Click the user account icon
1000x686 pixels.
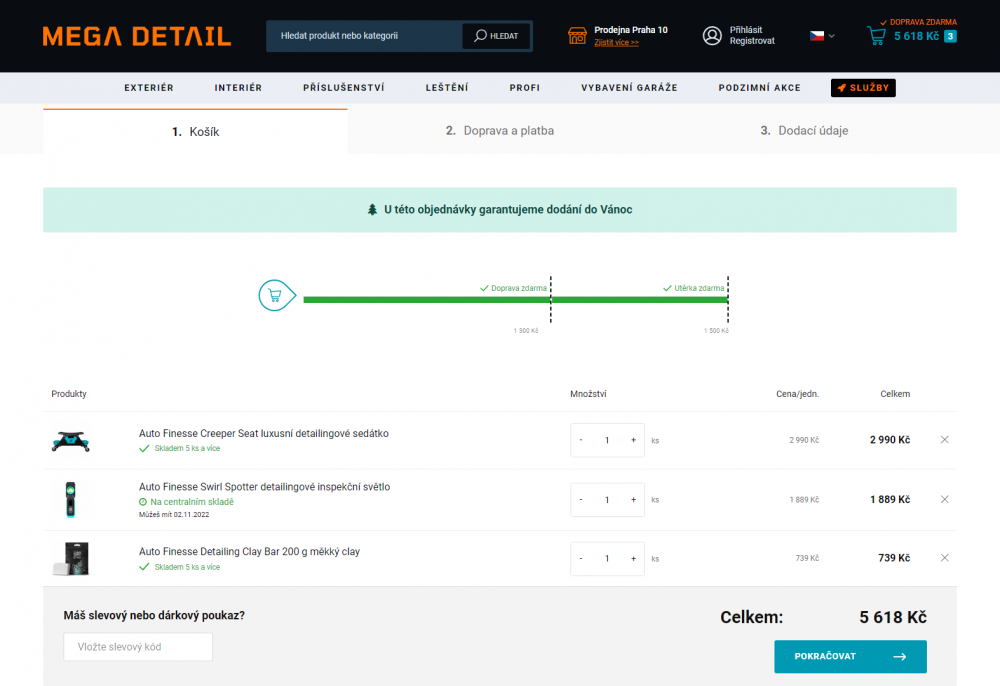tap(712, 36)
